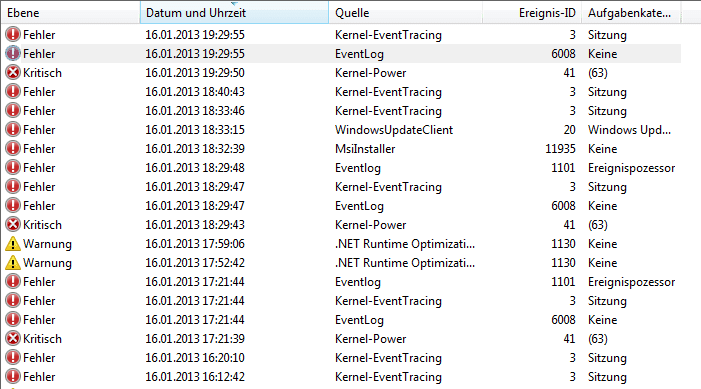Screen dimensions: 701x389
Task: Click the date 16.01.2013 18:29:43
Action: [x=195, y=224]
